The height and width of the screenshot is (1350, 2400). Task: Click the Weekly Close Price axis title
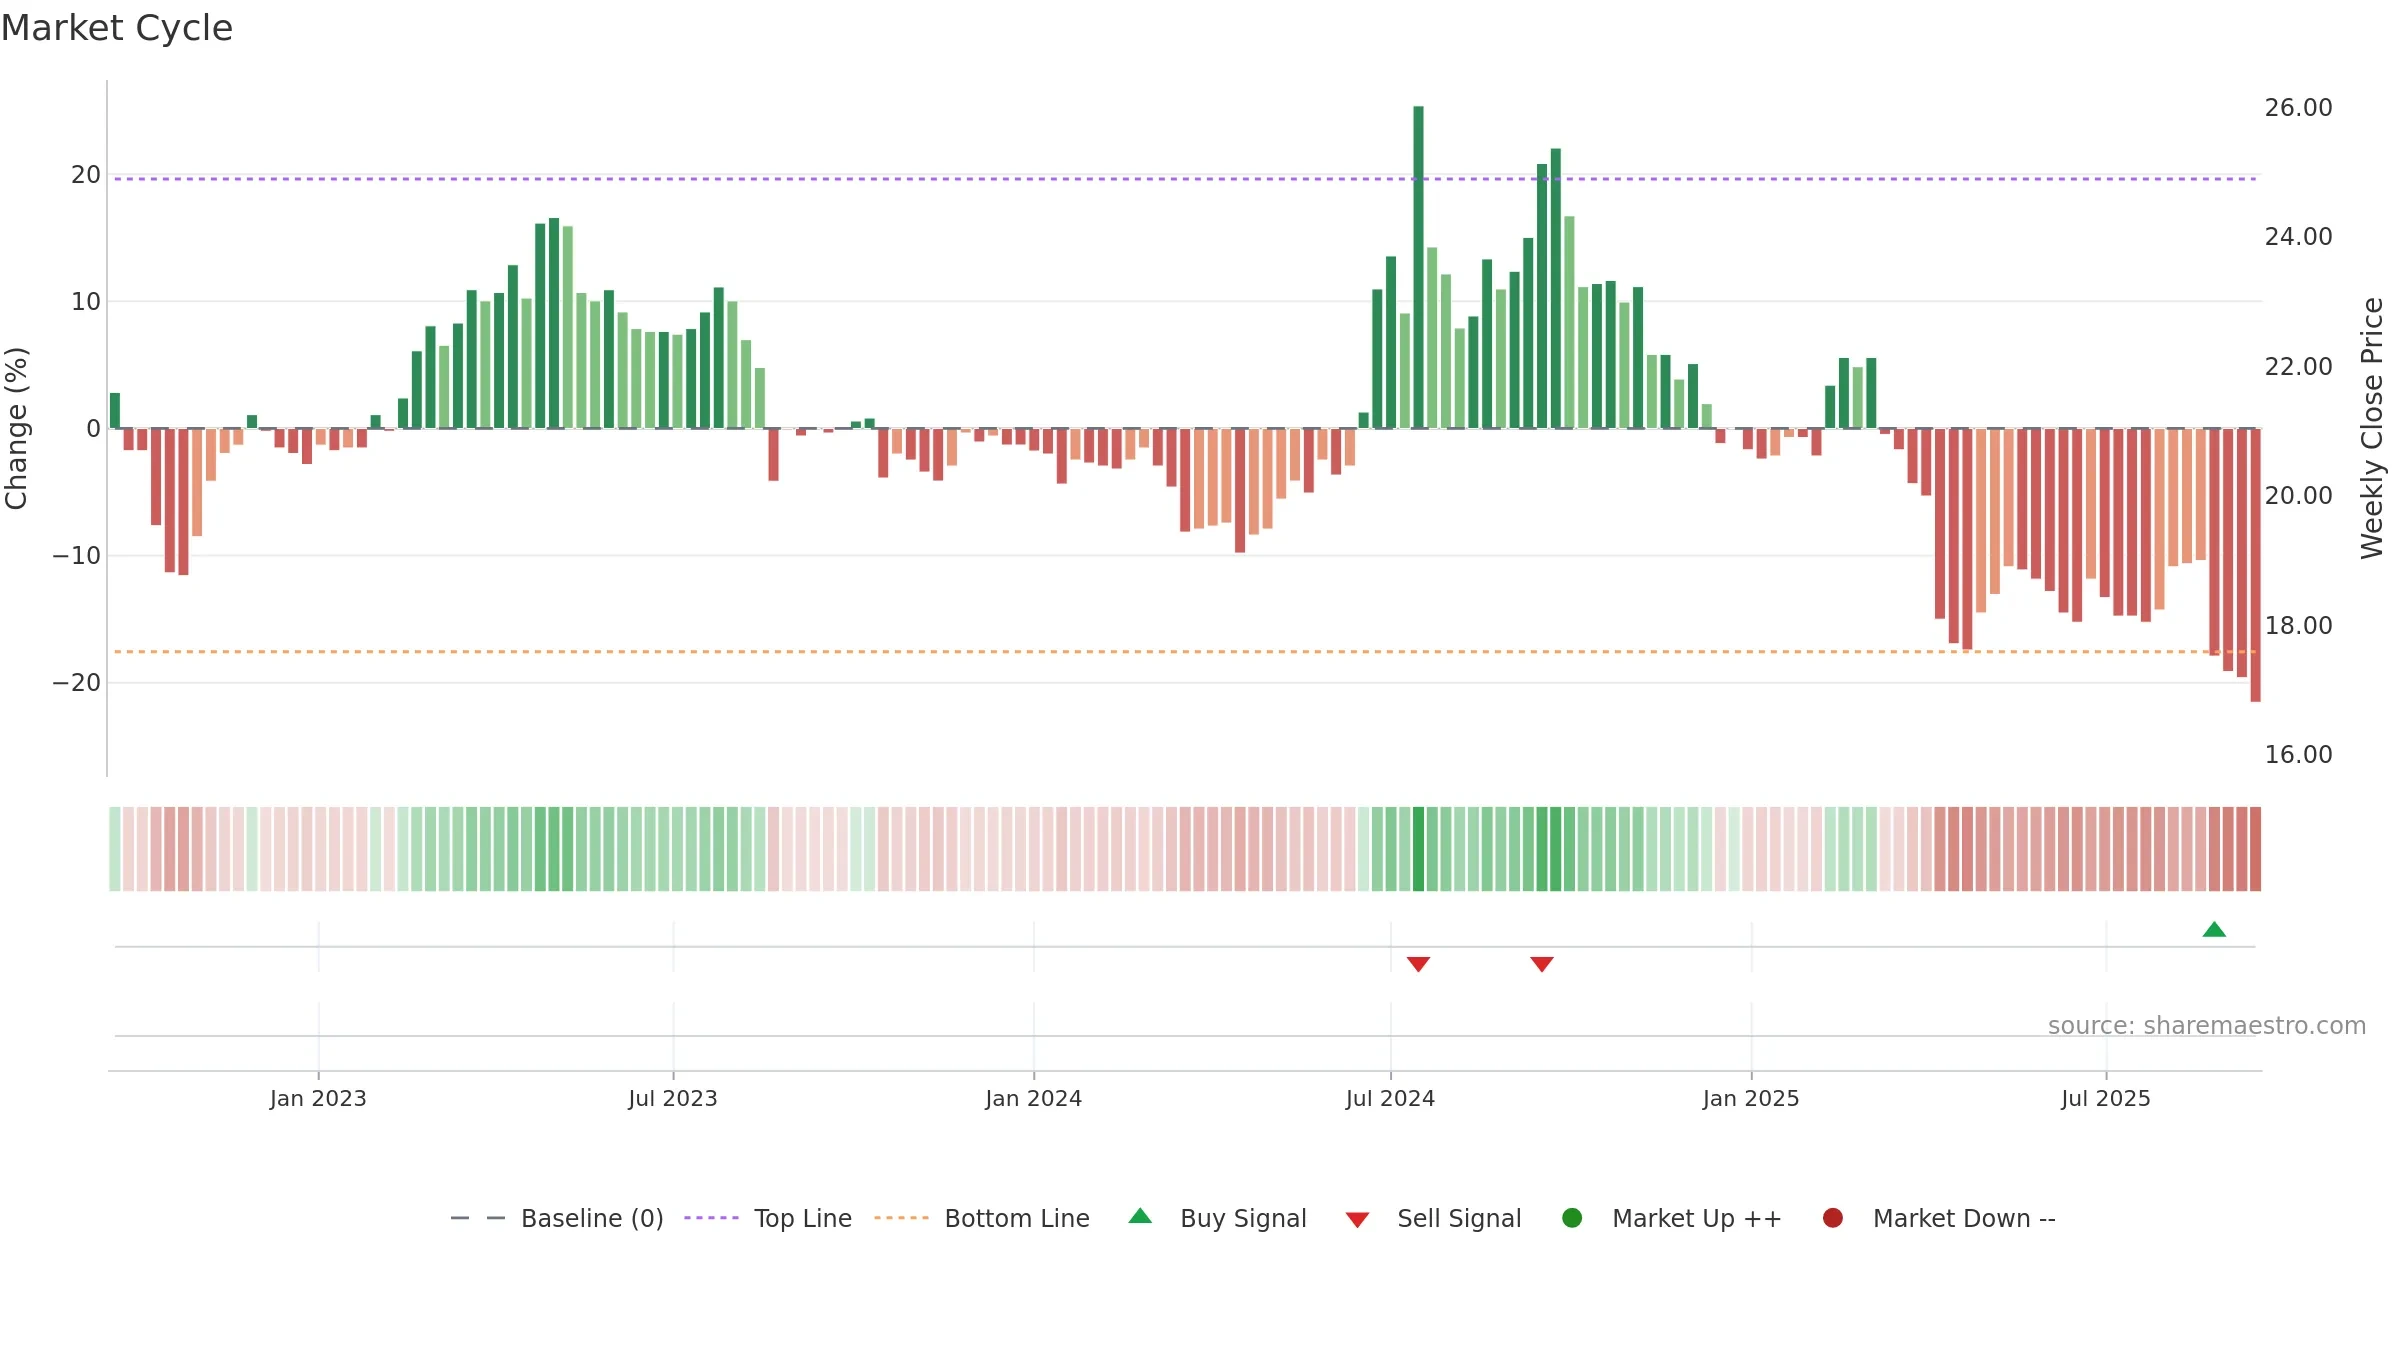2372,428
